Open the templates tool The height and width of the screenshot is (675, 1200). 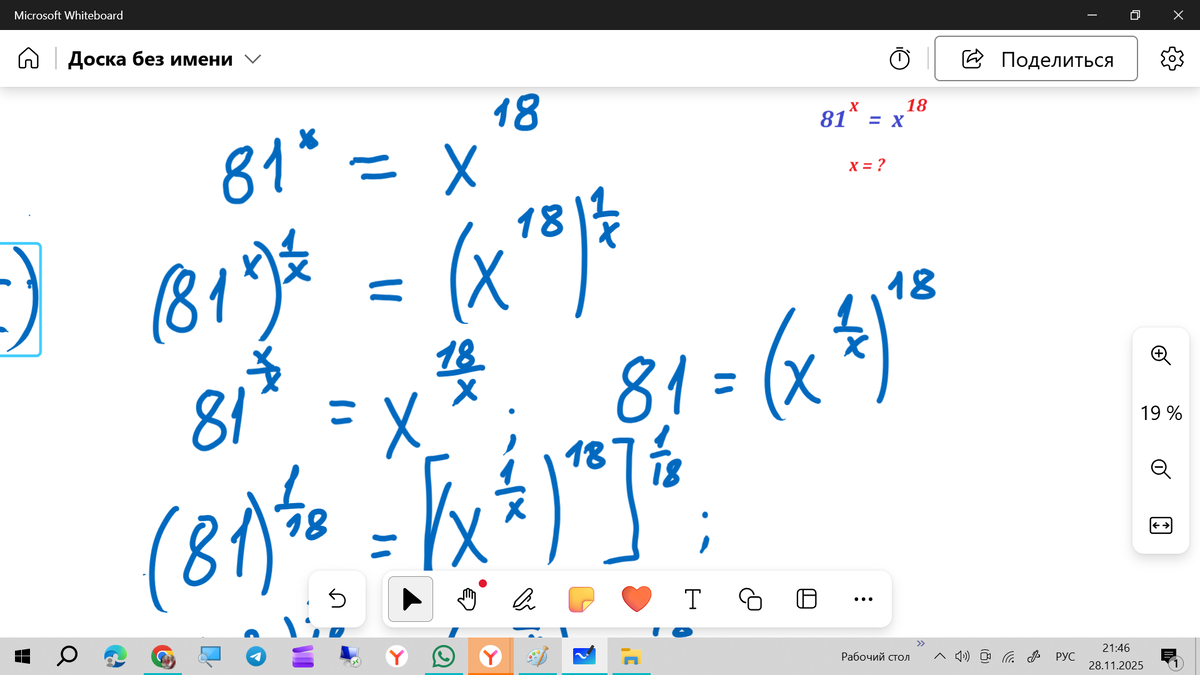click(807, 599)
